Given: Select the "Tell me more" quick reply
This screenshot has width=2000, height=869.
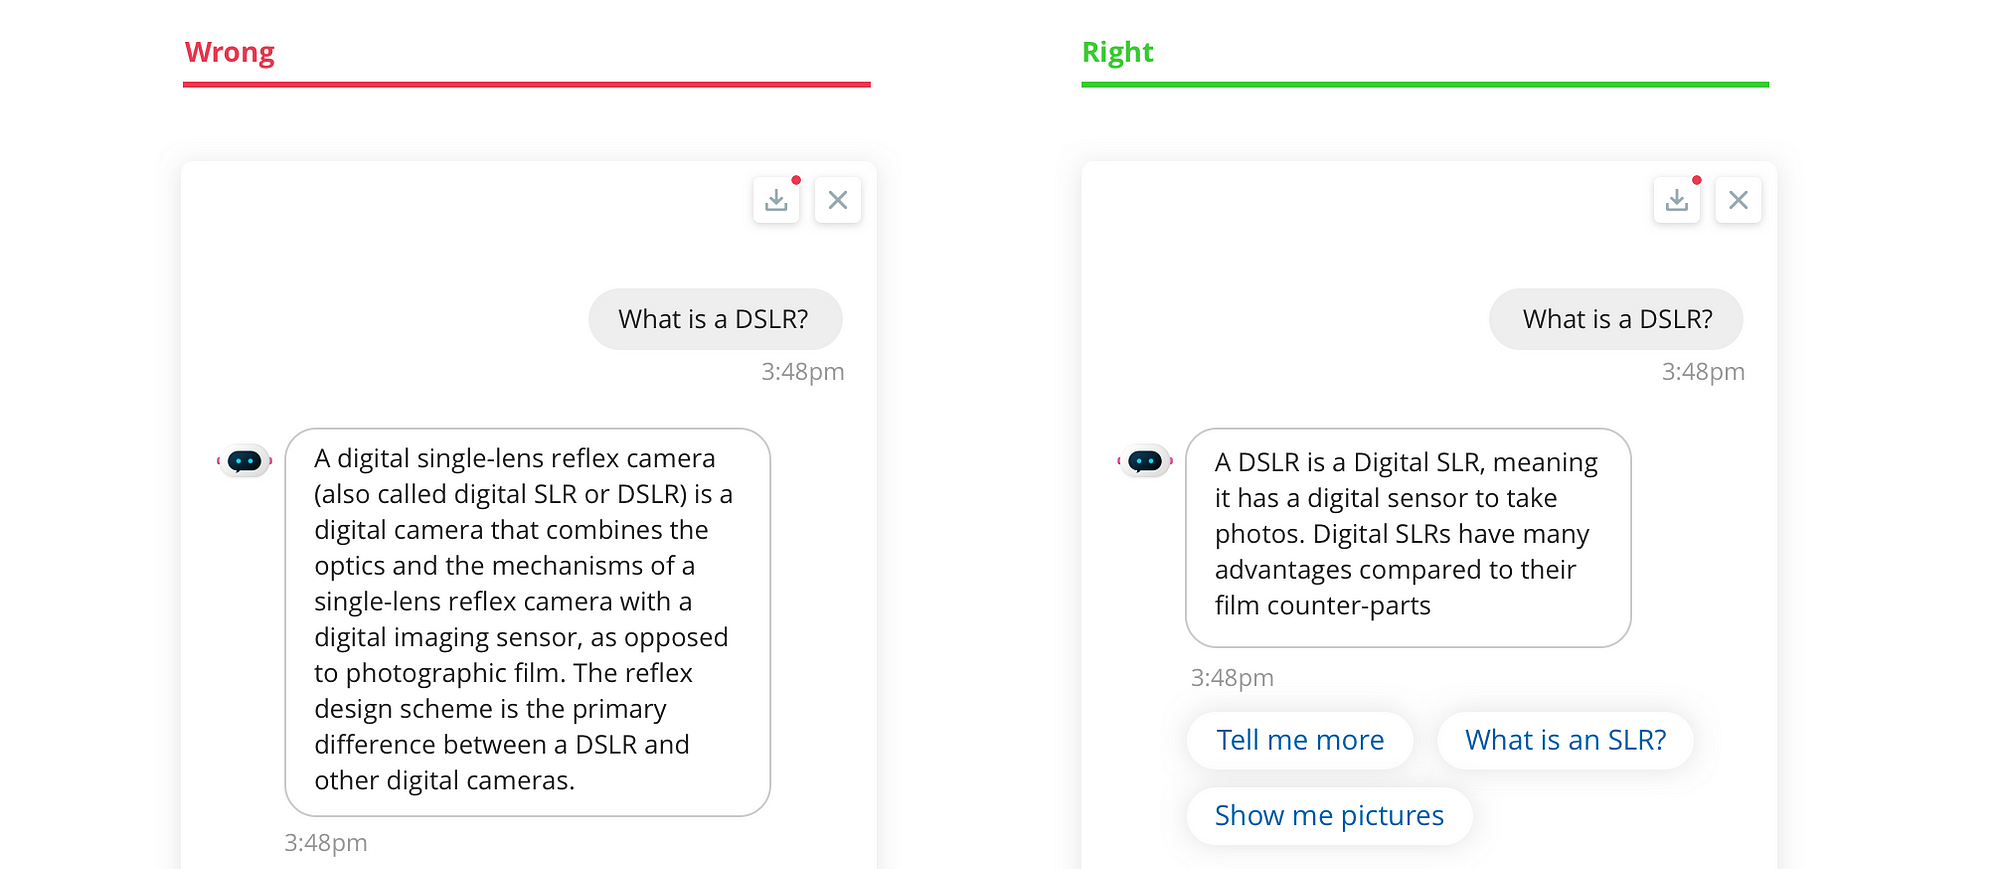Looking at the screenshot, I should pyautogui.click(x=1300, y=740).
